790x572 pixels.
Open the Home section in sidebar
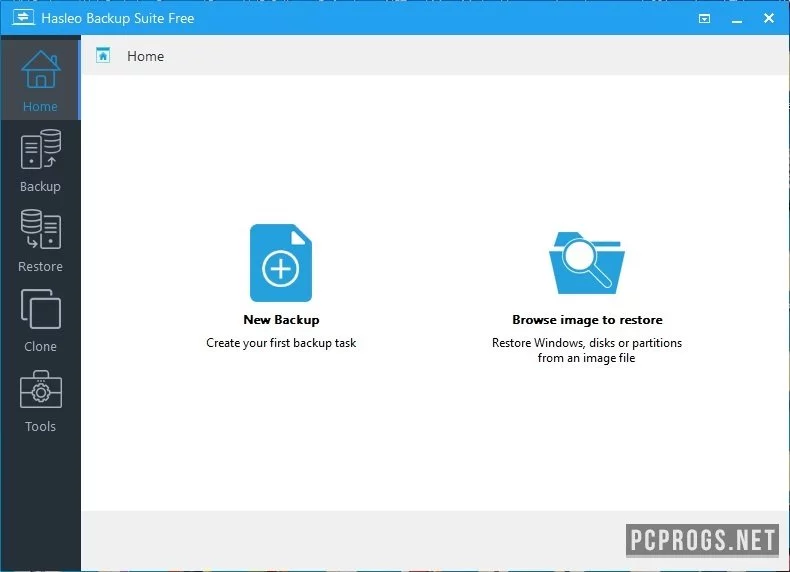click(x=40, y=81)
